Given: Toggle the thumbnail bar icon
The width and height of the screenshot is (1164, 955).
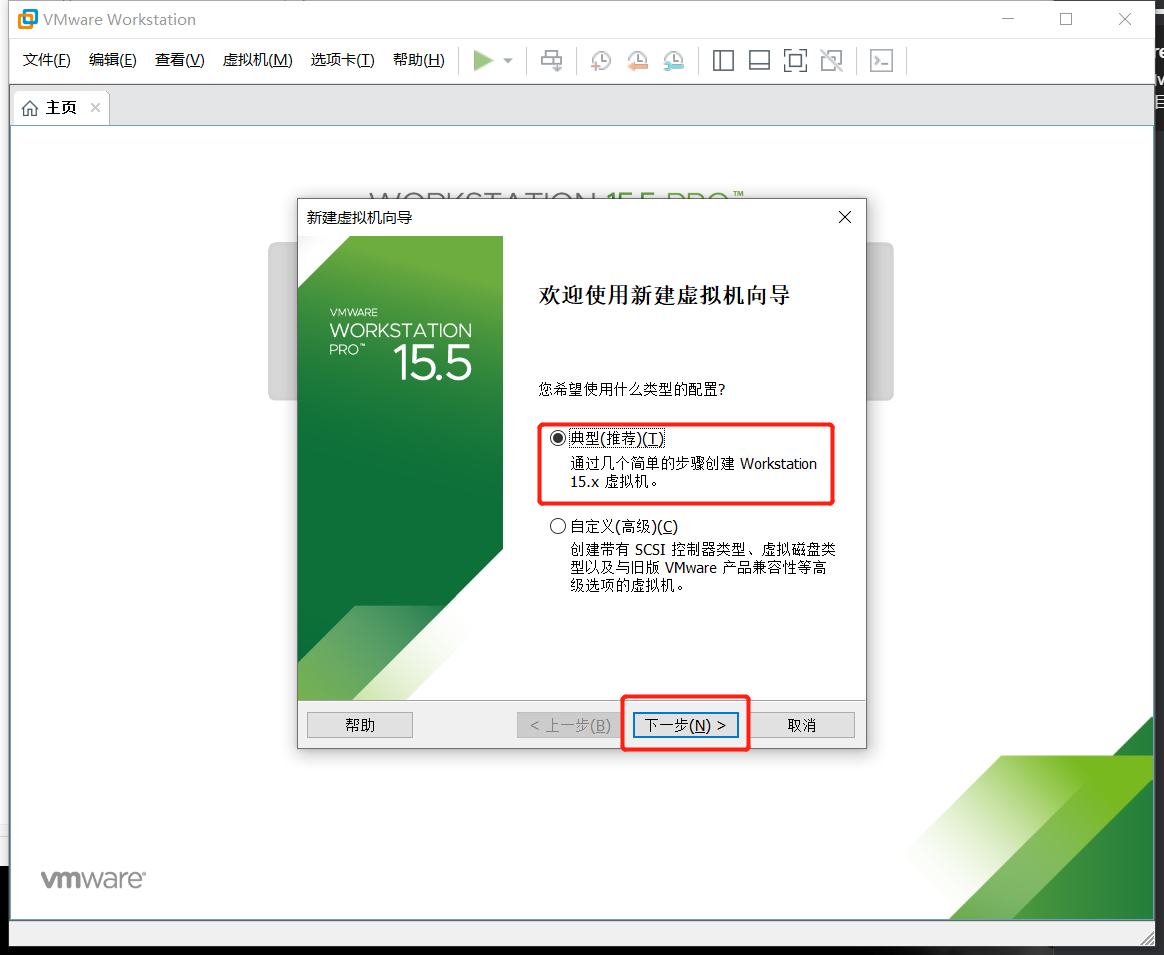Looking at the screenshot, I should [759, 60].
